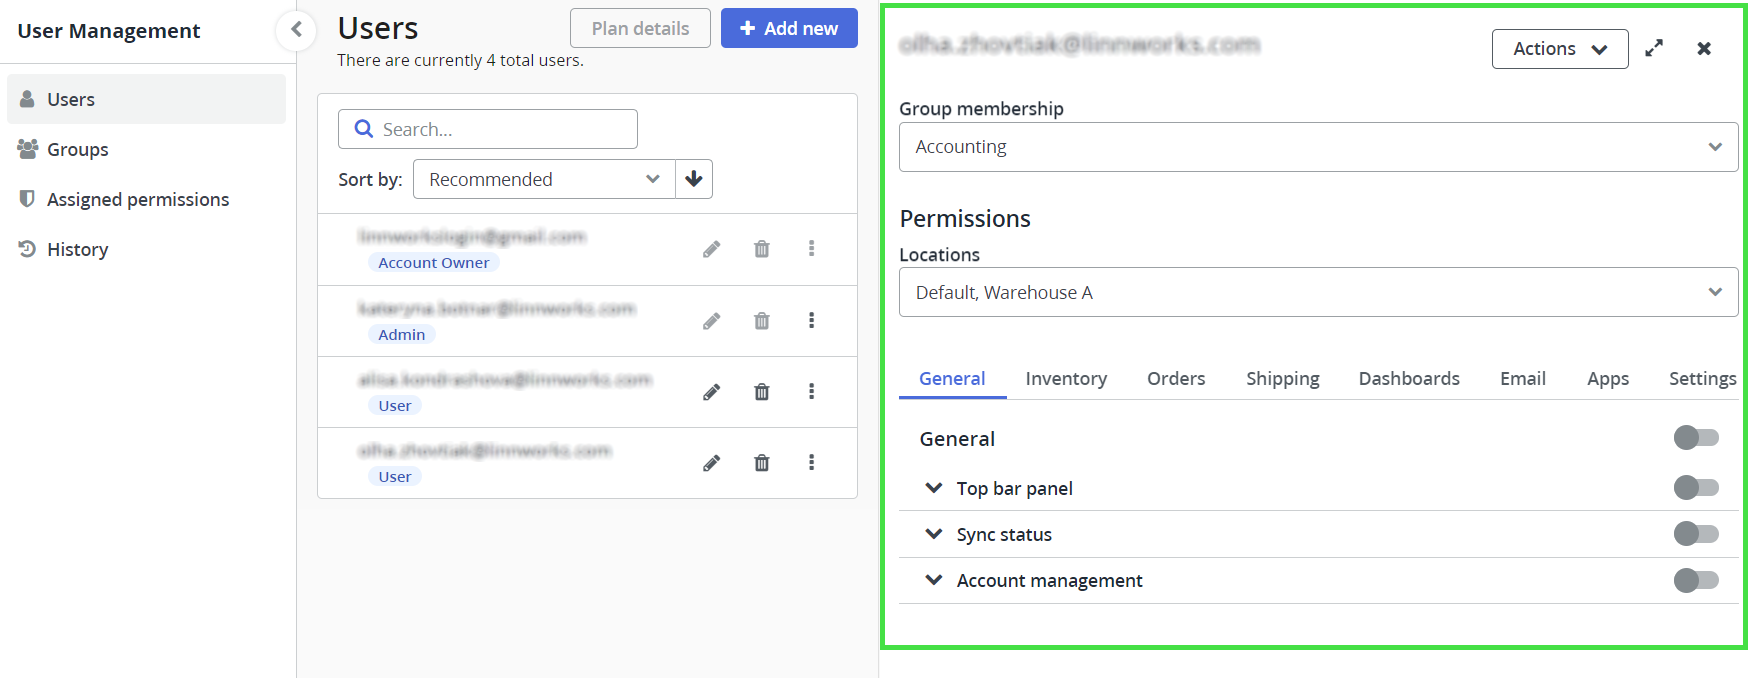Click the edit pencil for the Admin user
Viewport: 1752px width, 678px height.
coord(711,321)
